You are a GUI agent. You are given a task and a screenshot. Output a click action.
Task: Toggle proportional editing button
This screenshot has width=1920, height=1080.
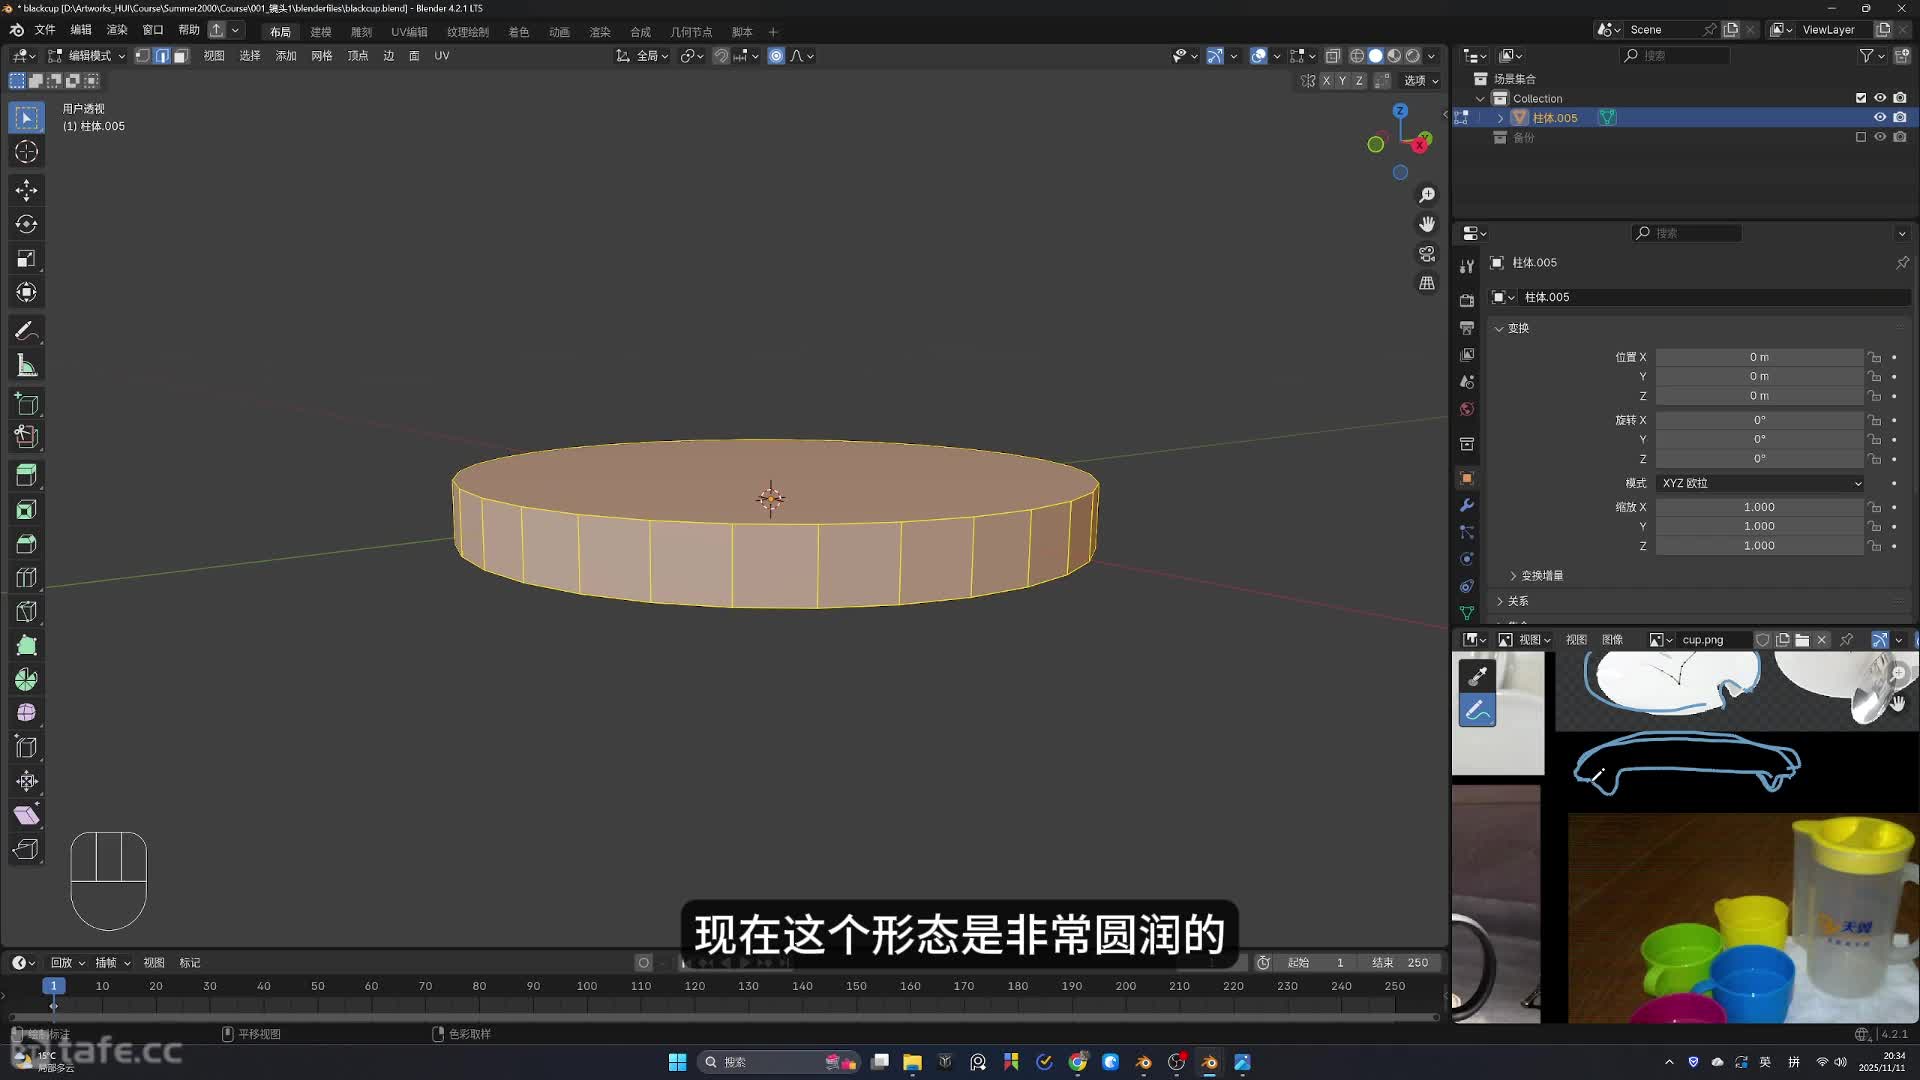pyautogui.click(x=776, y=56)
